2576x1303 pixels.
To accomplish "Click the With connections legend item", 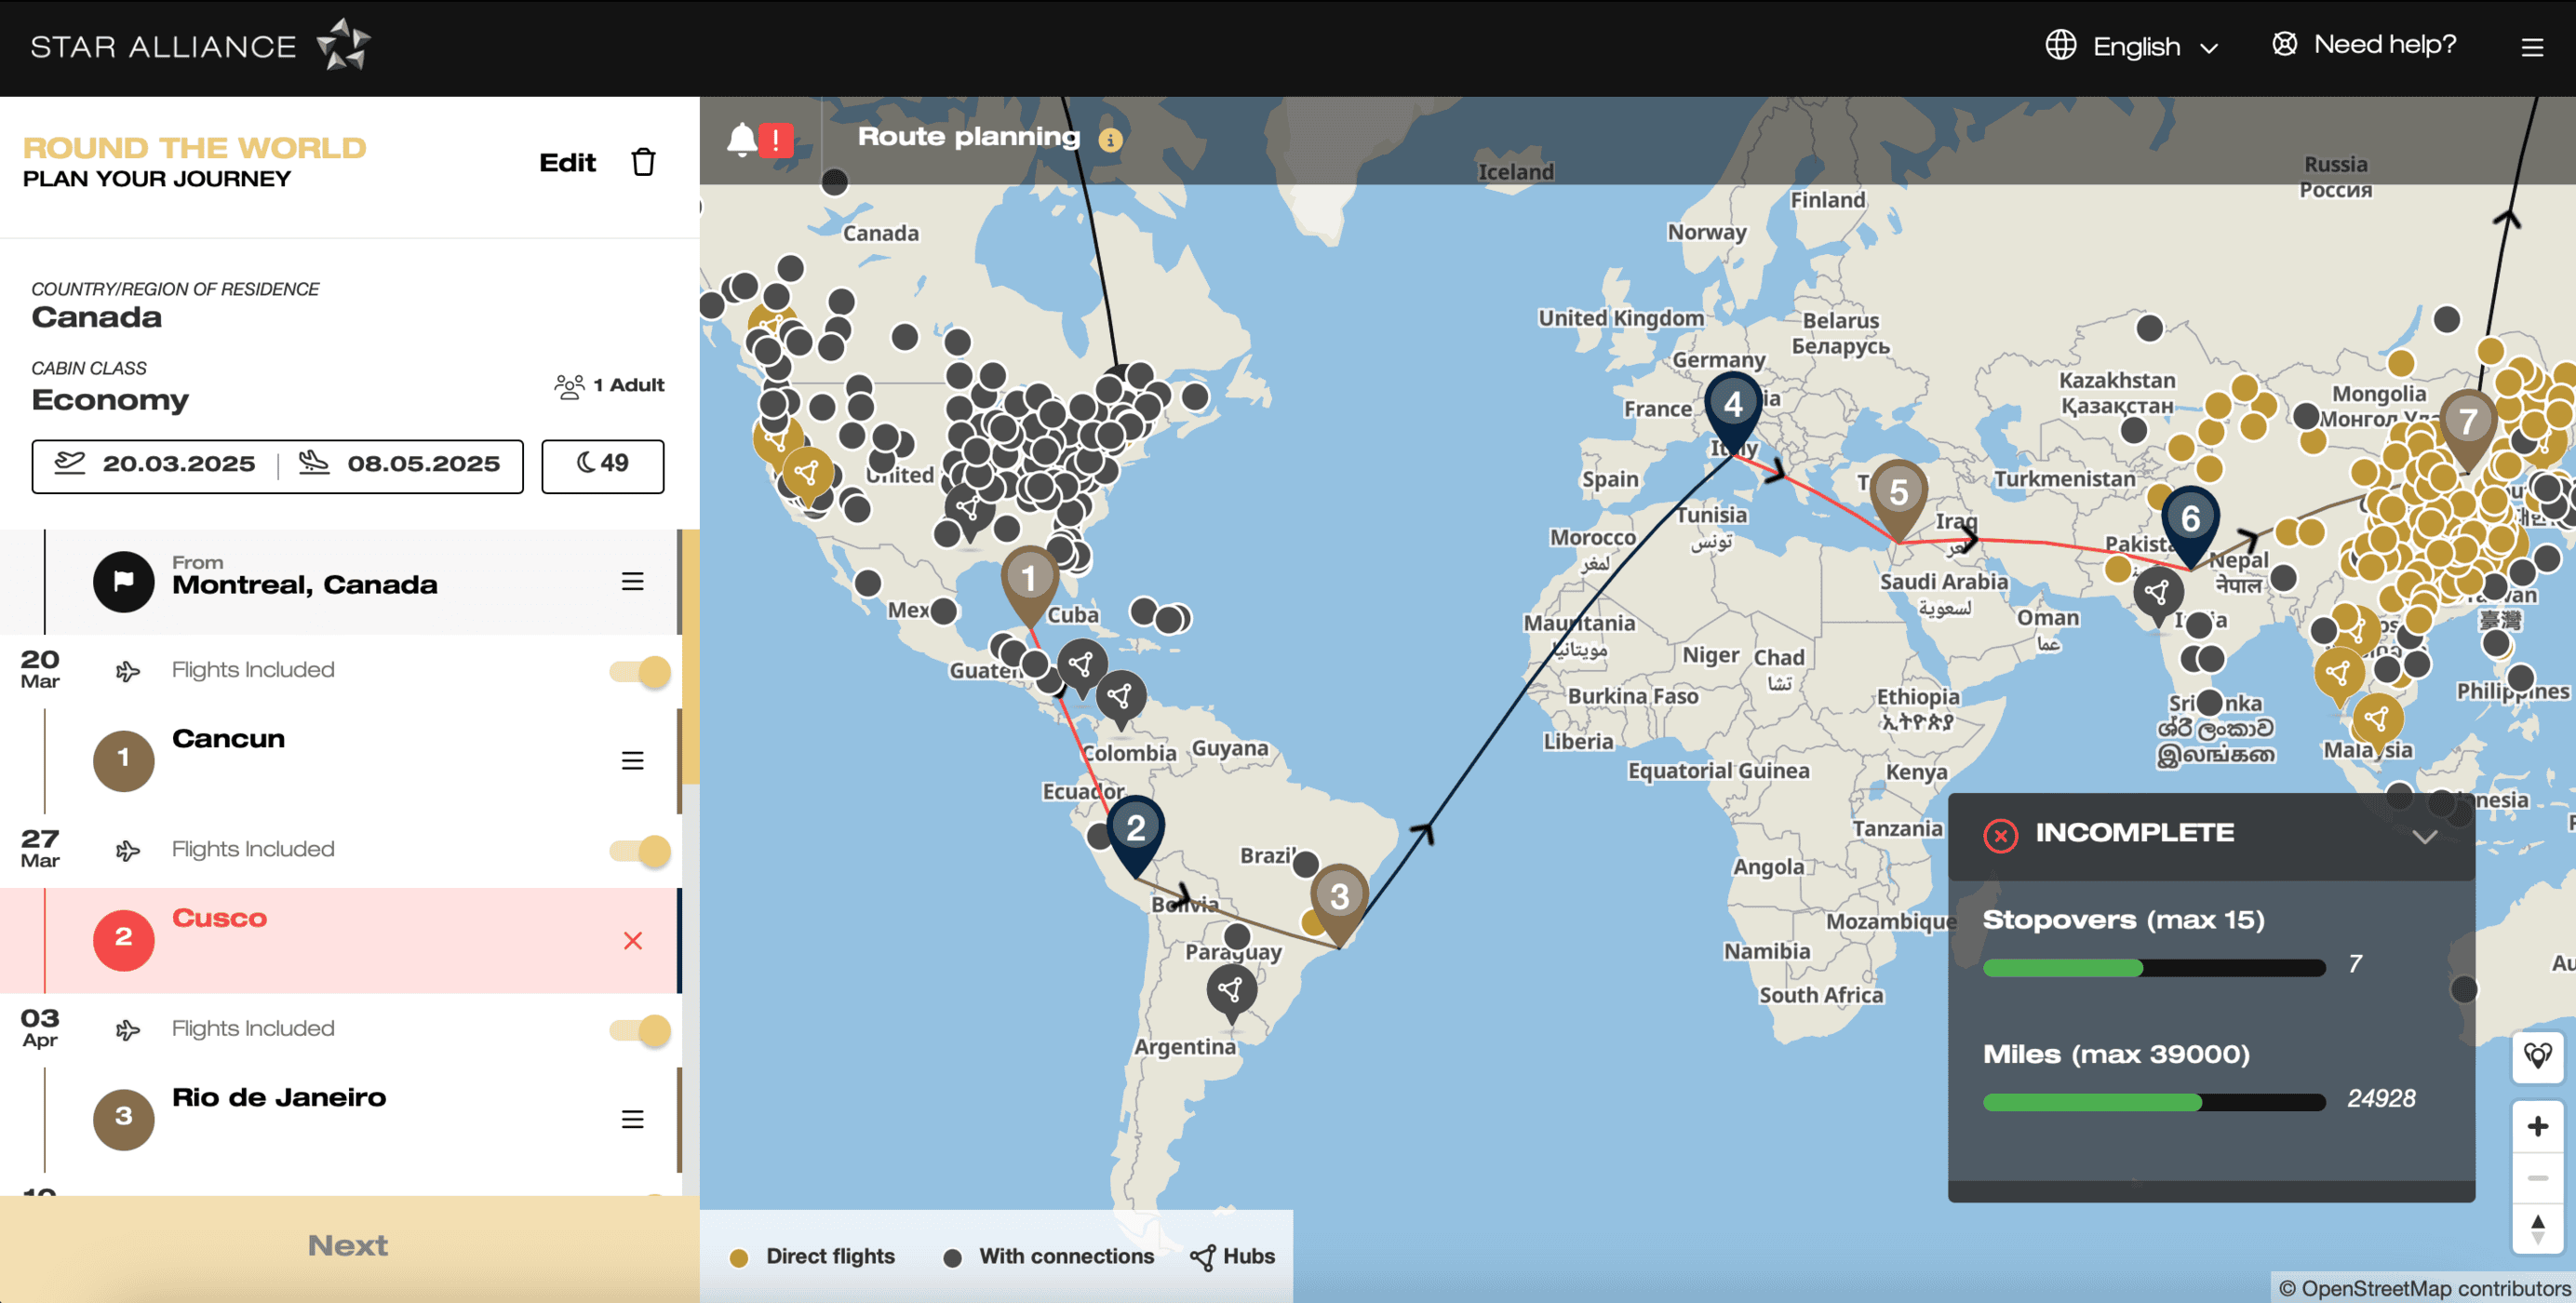I will 1048,1257.
